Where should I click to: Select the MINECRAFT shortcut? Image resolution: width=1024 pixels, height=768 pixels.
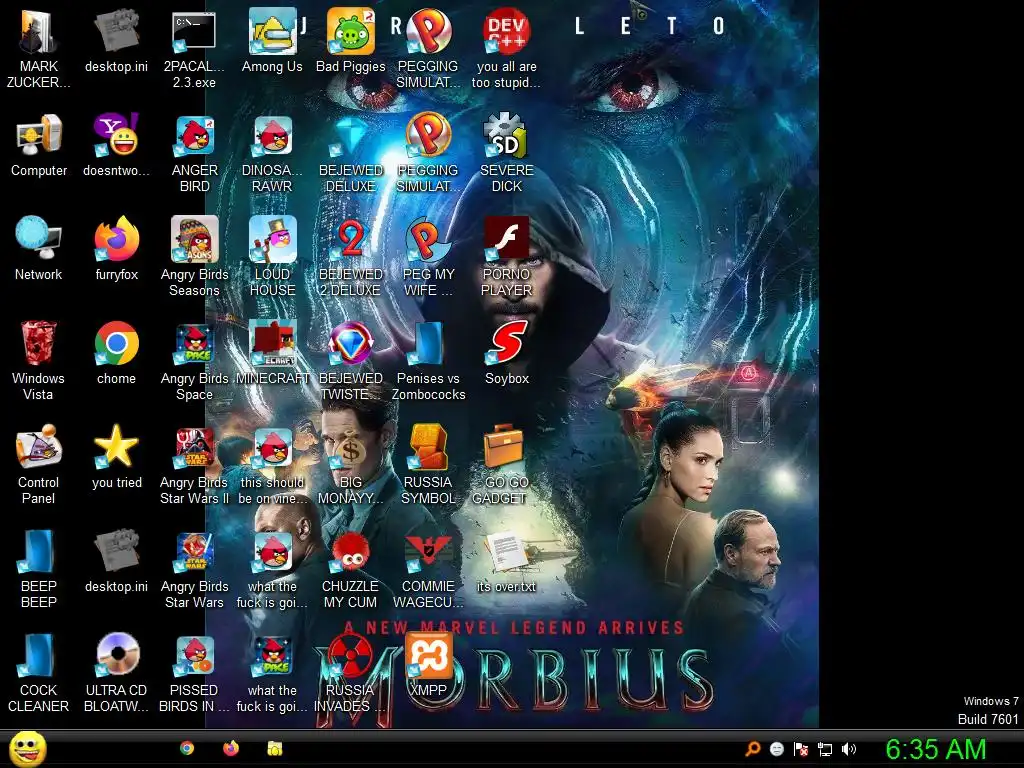272,352
